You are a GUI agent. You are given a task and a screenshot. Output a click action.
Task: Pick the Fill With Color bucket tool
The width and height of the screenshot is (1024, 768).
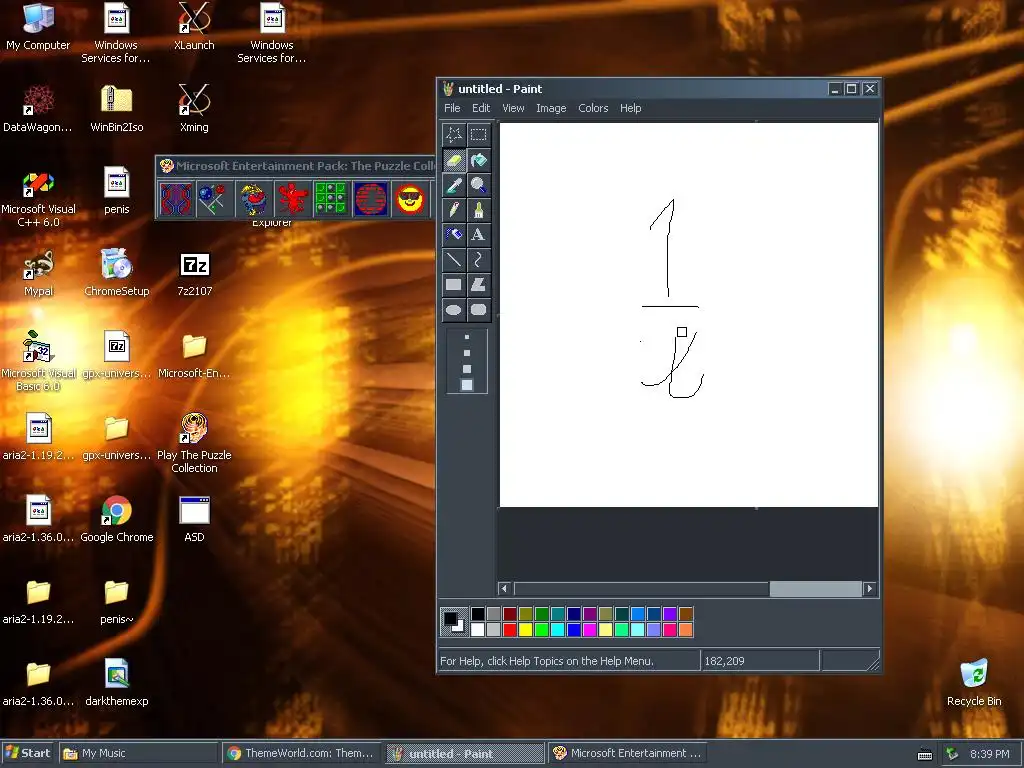479,160
